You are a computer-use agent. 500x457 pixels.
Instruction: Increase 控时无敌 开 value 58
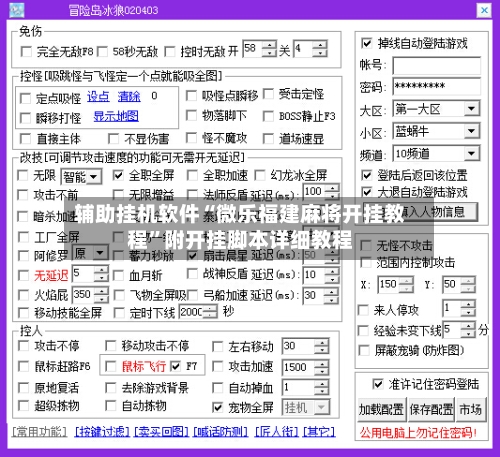click(x=270, y=45)
